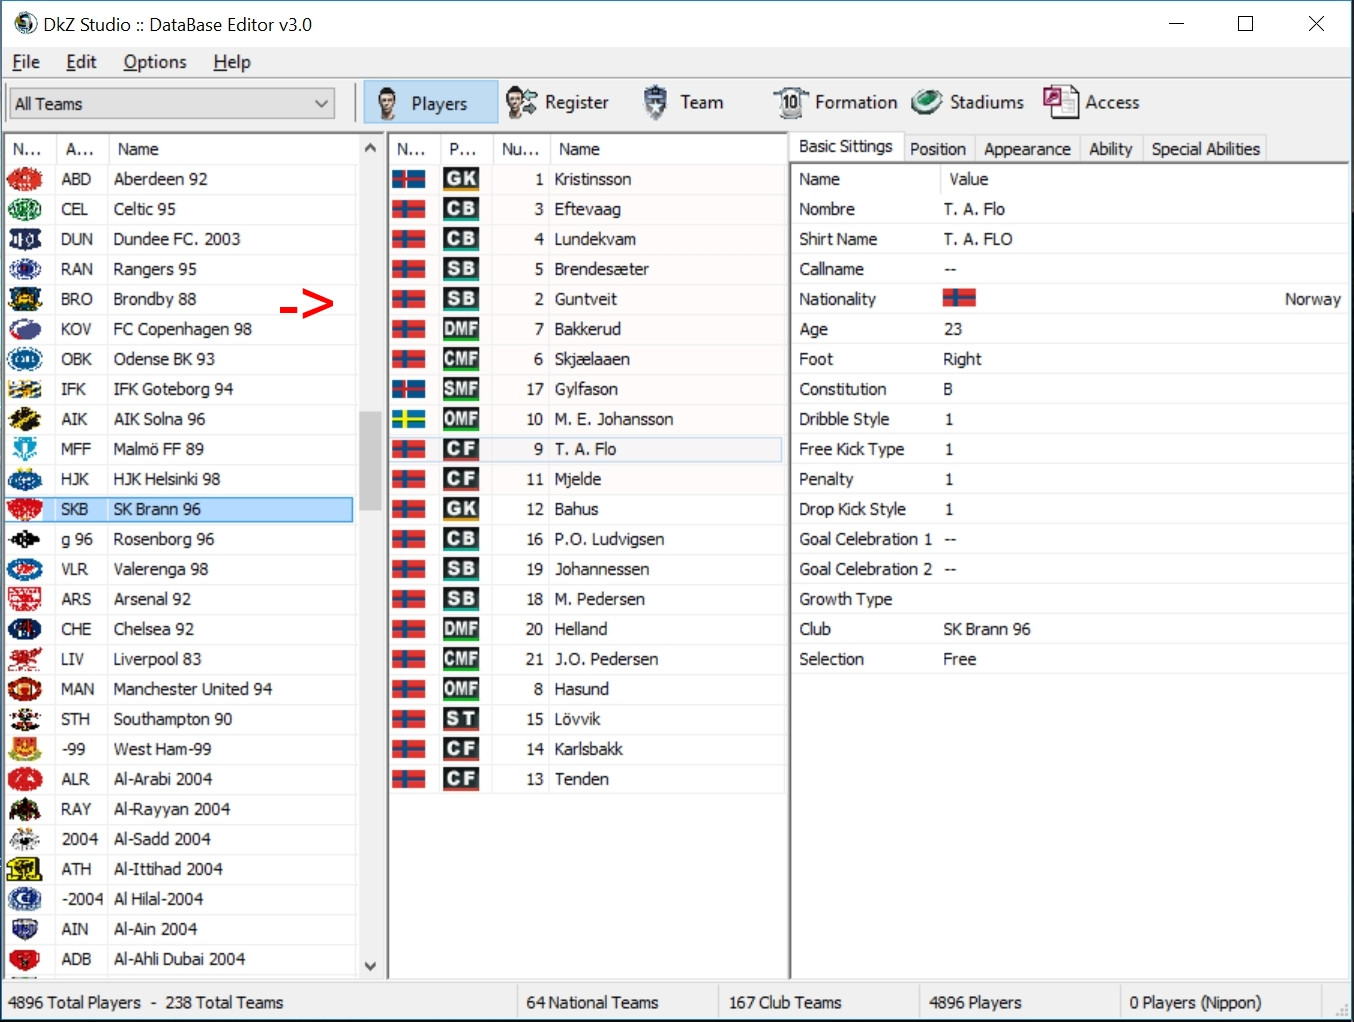The height and width of the screenshot is (1022, 1354).
Task: Open the Stadiums editor
Action: click(968, 102)
